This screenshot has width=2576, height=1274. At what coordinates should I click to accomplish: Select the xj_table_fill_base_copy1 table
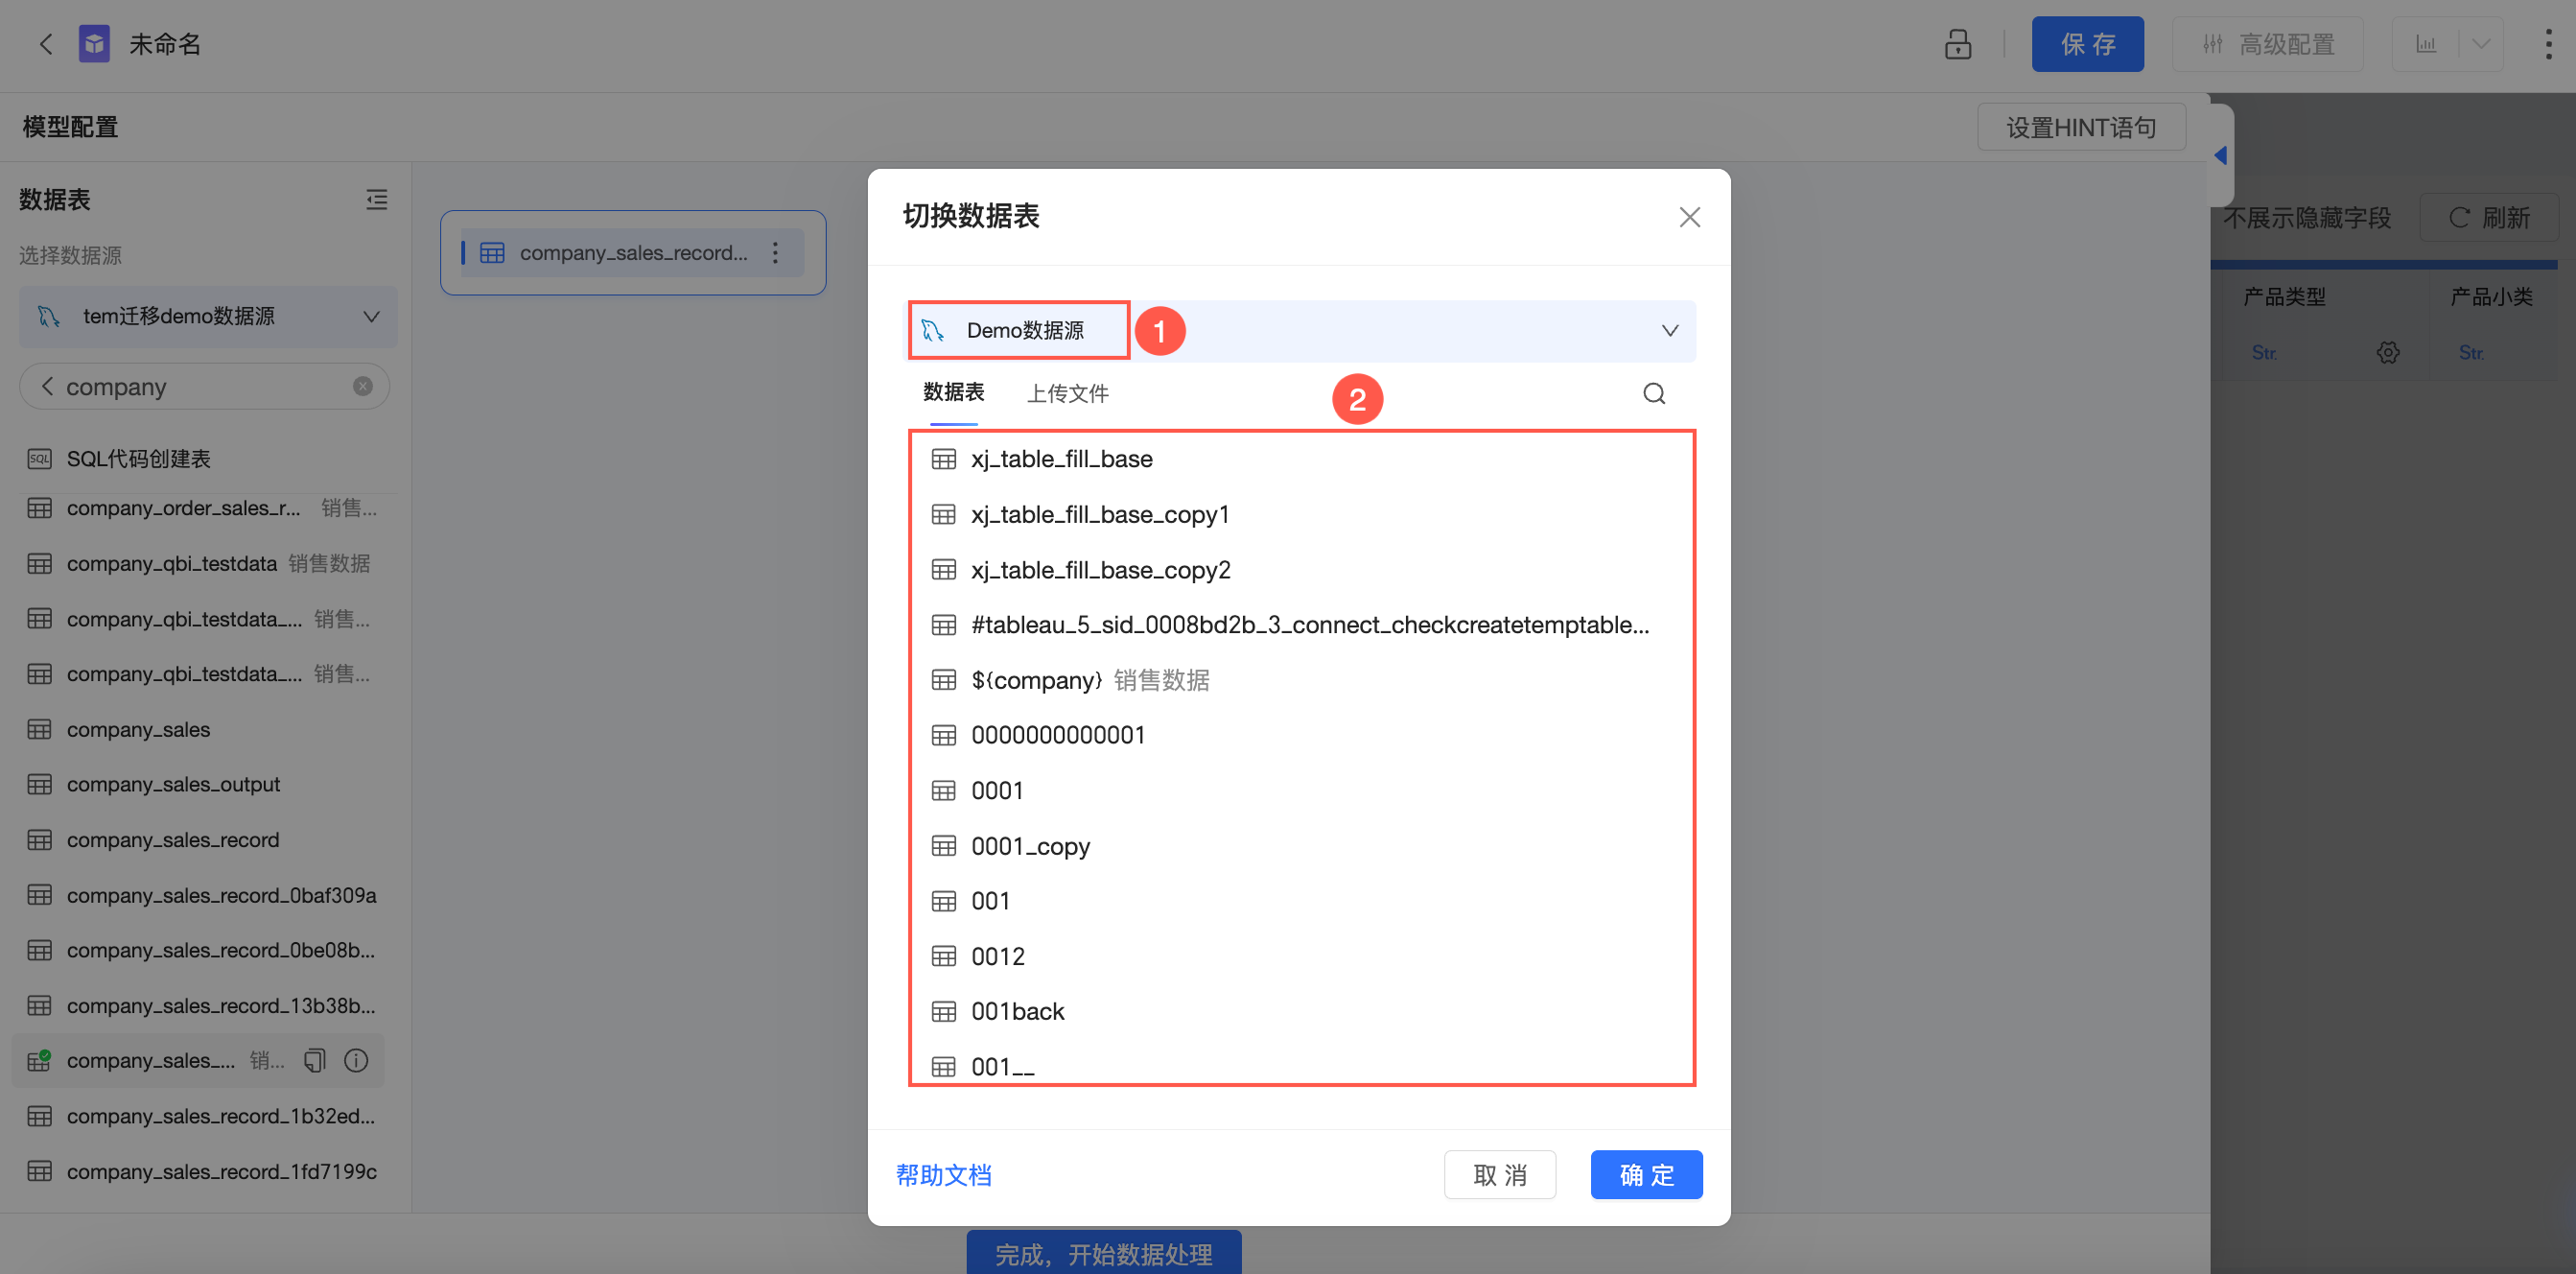click(x=1099, y=514)
